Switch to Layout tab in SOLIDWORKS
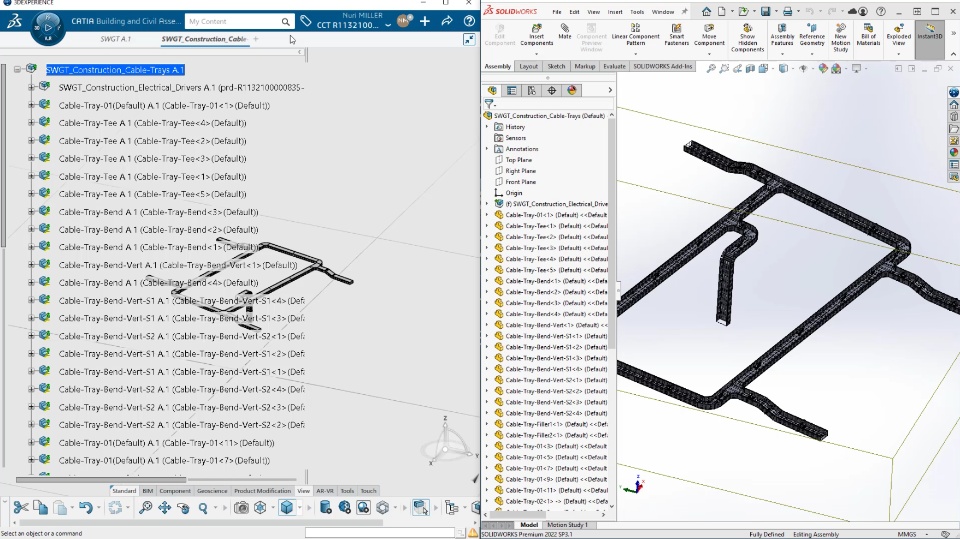Screen dimensions: 960x539 [528, 66]
